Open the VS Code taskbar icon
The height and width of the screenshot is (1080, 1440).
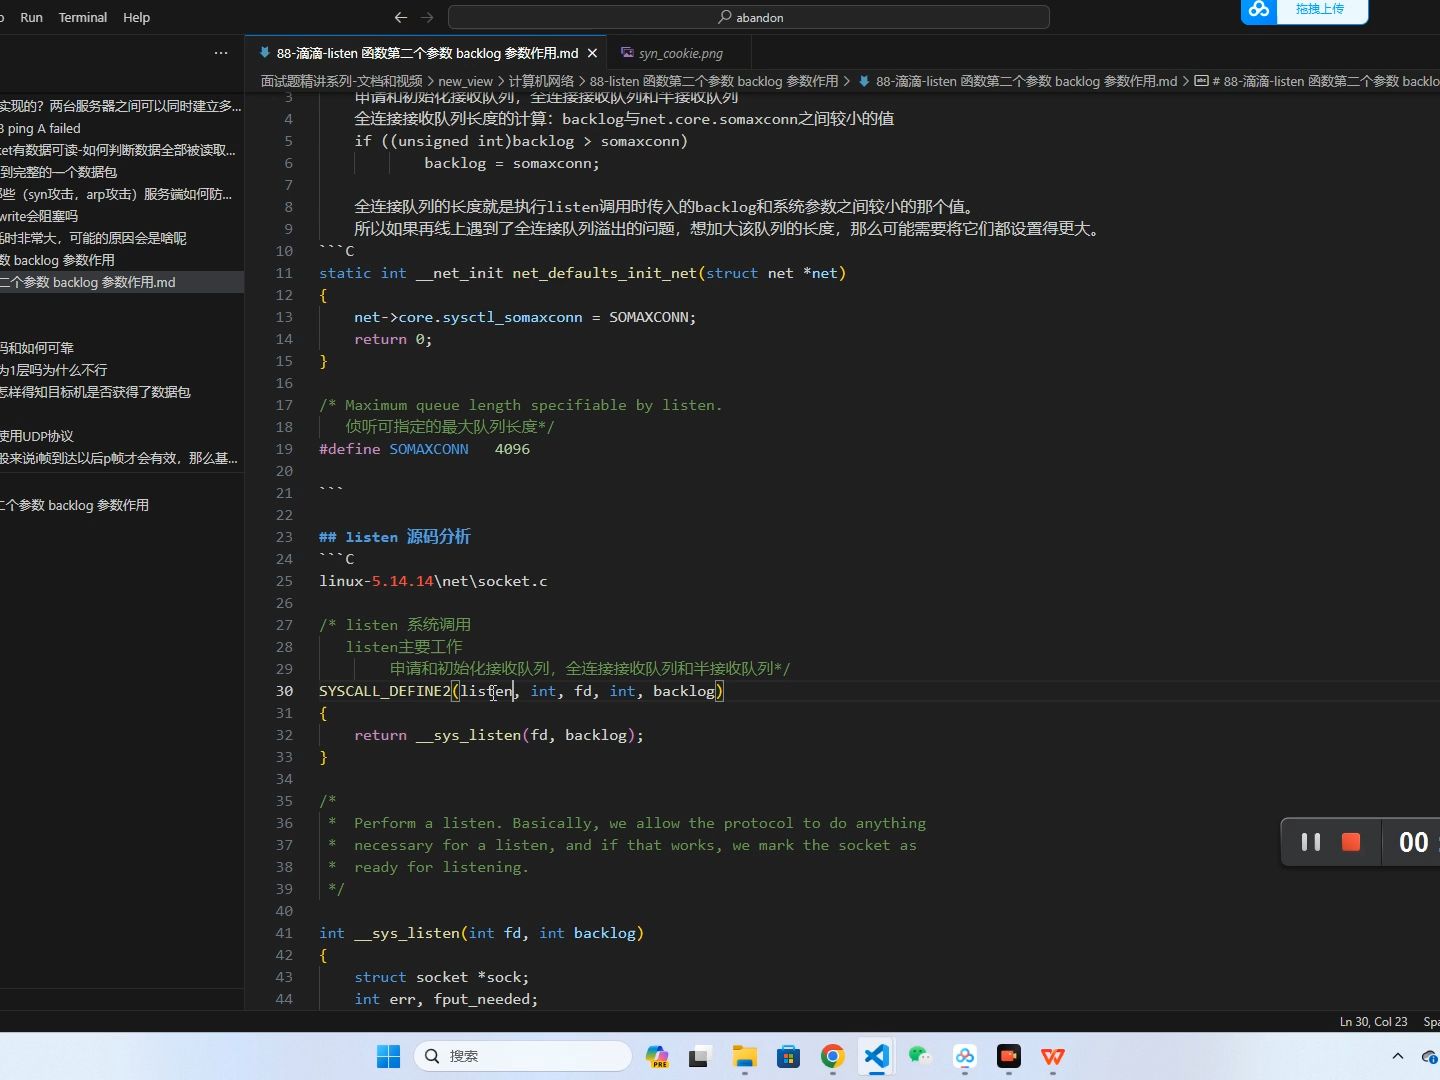pos(876,1056)
